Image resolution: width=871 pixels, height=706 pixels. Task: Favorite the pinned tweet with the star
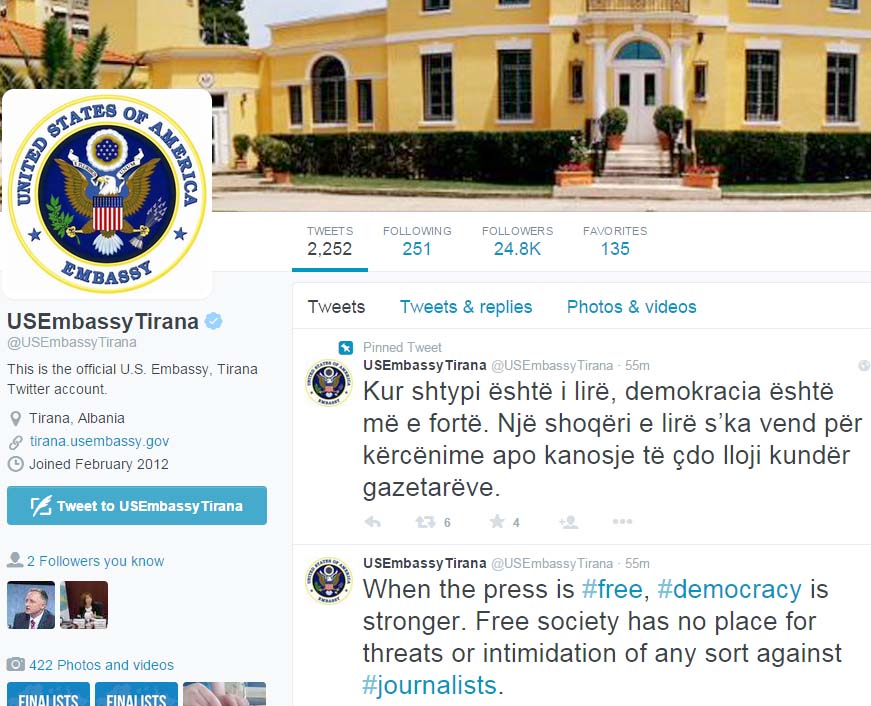(x=497, y=521)
